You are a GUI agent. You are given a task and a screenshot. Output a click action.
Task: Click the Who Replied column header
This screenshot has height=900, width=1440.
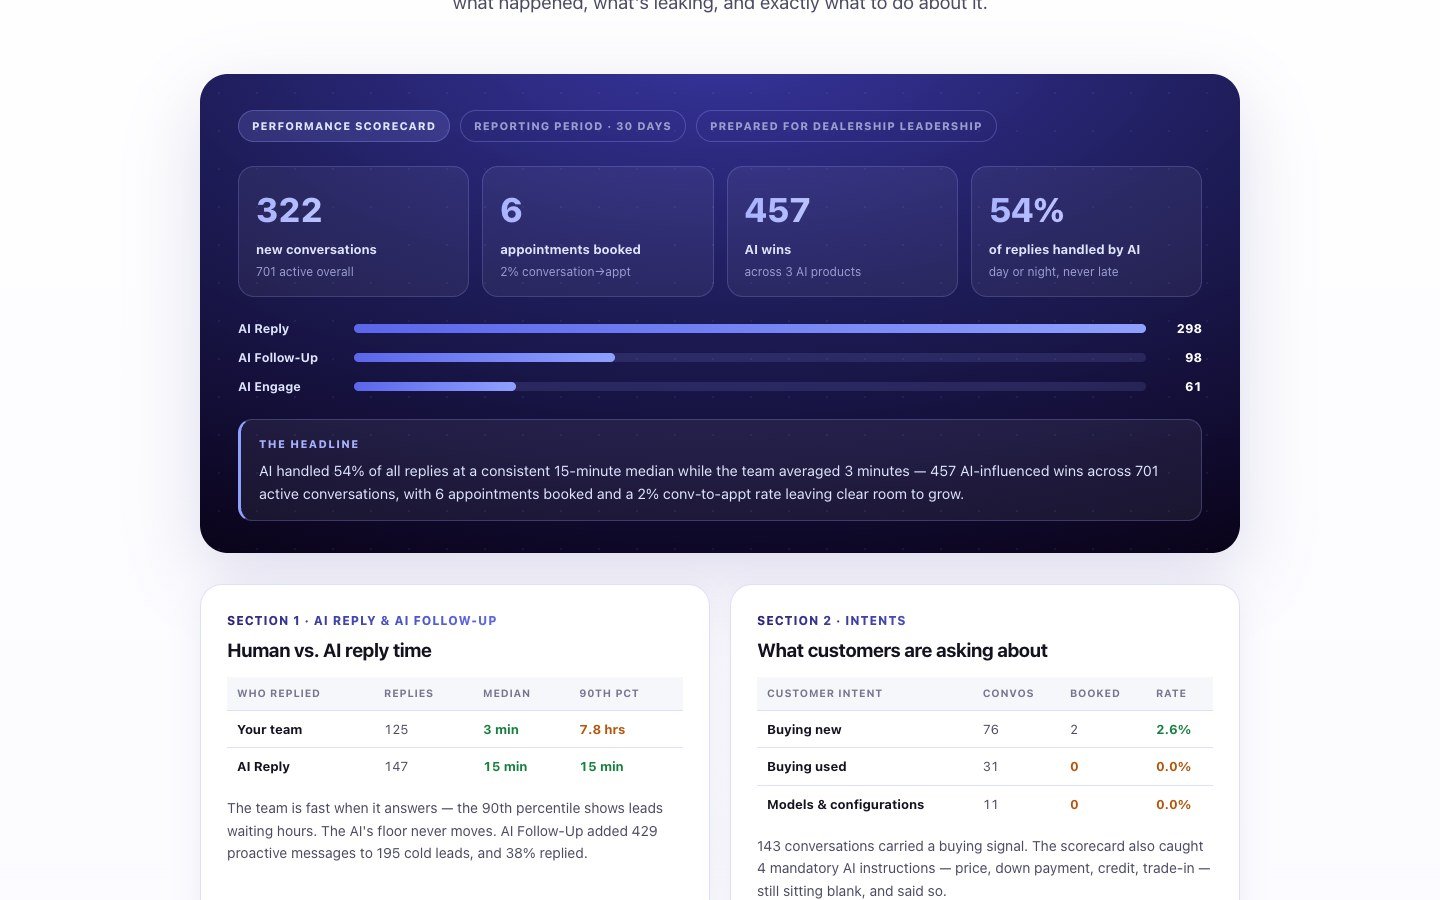(x=279, y=693)
